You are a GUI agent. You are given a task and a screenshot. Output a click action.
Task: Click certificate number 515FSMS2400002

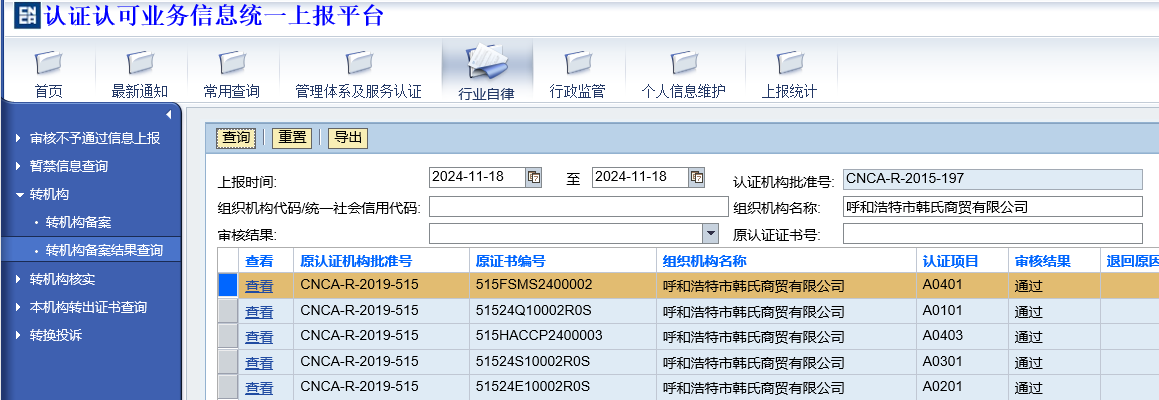click(534, 285)
